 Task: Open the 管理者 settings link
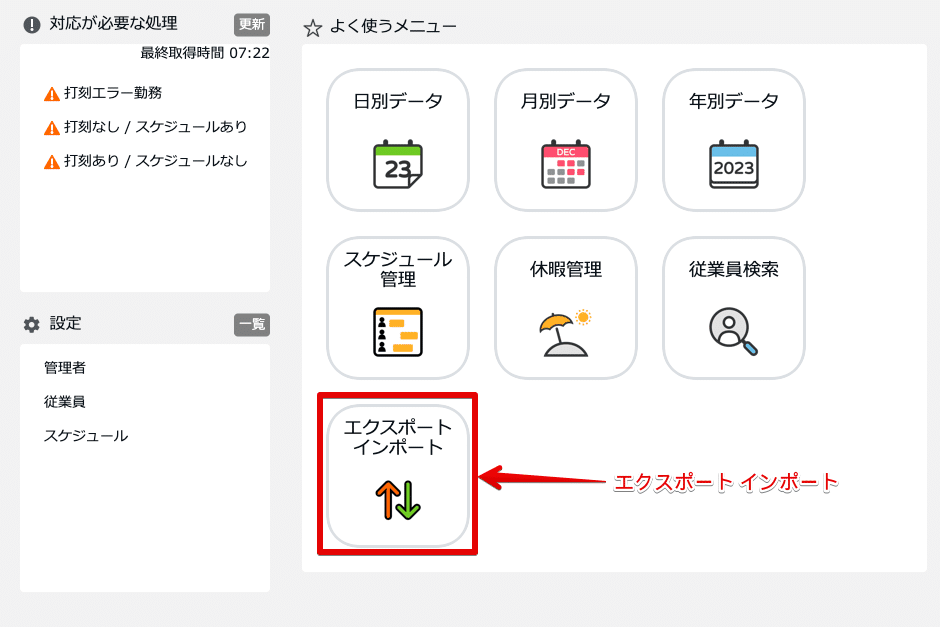pos(65,367)
